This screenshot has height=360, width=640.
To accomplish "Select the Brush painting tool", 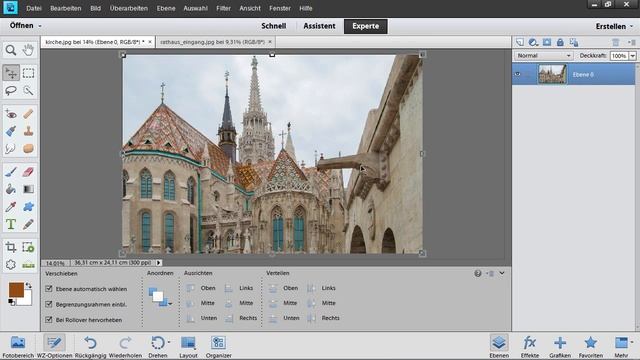I will click(11, 172).
